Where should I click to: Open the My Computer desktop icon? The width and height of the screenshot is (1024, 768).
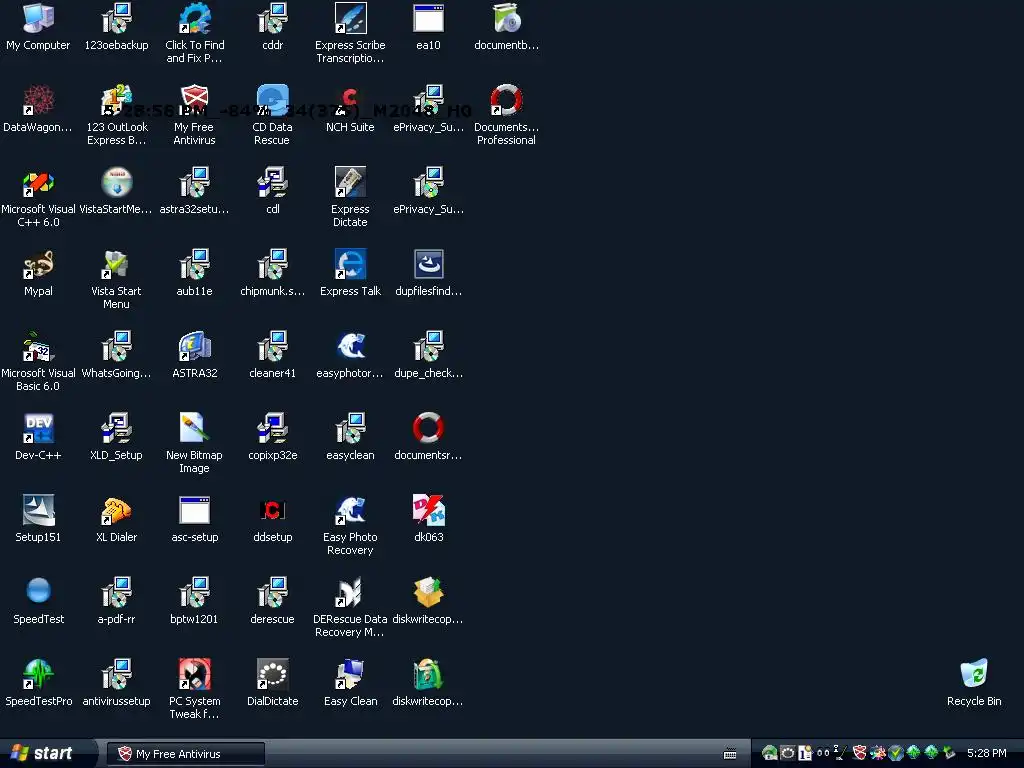38,27
